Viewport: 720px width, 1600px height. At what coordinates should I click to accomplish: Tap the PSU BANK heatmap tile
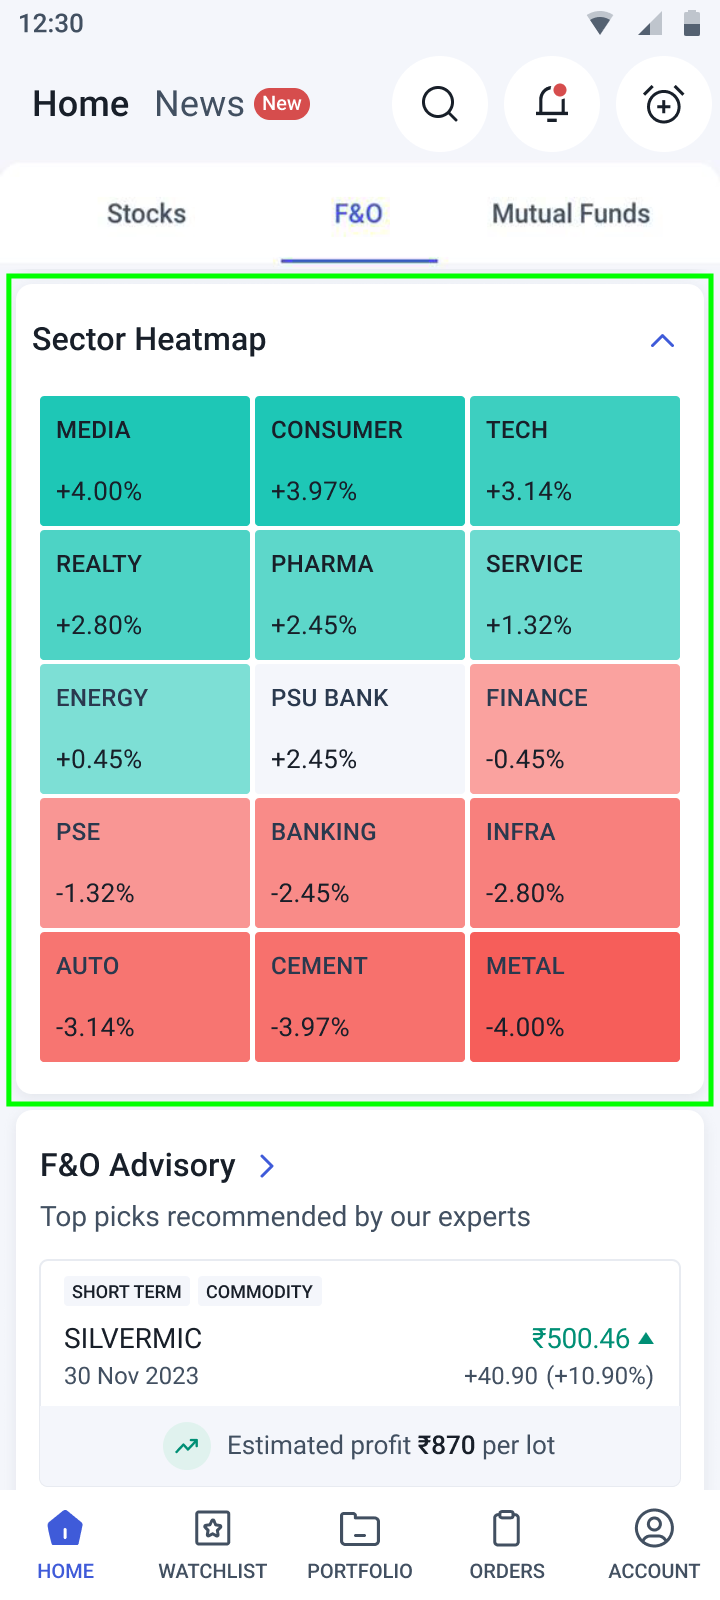[x=360, y=729]
